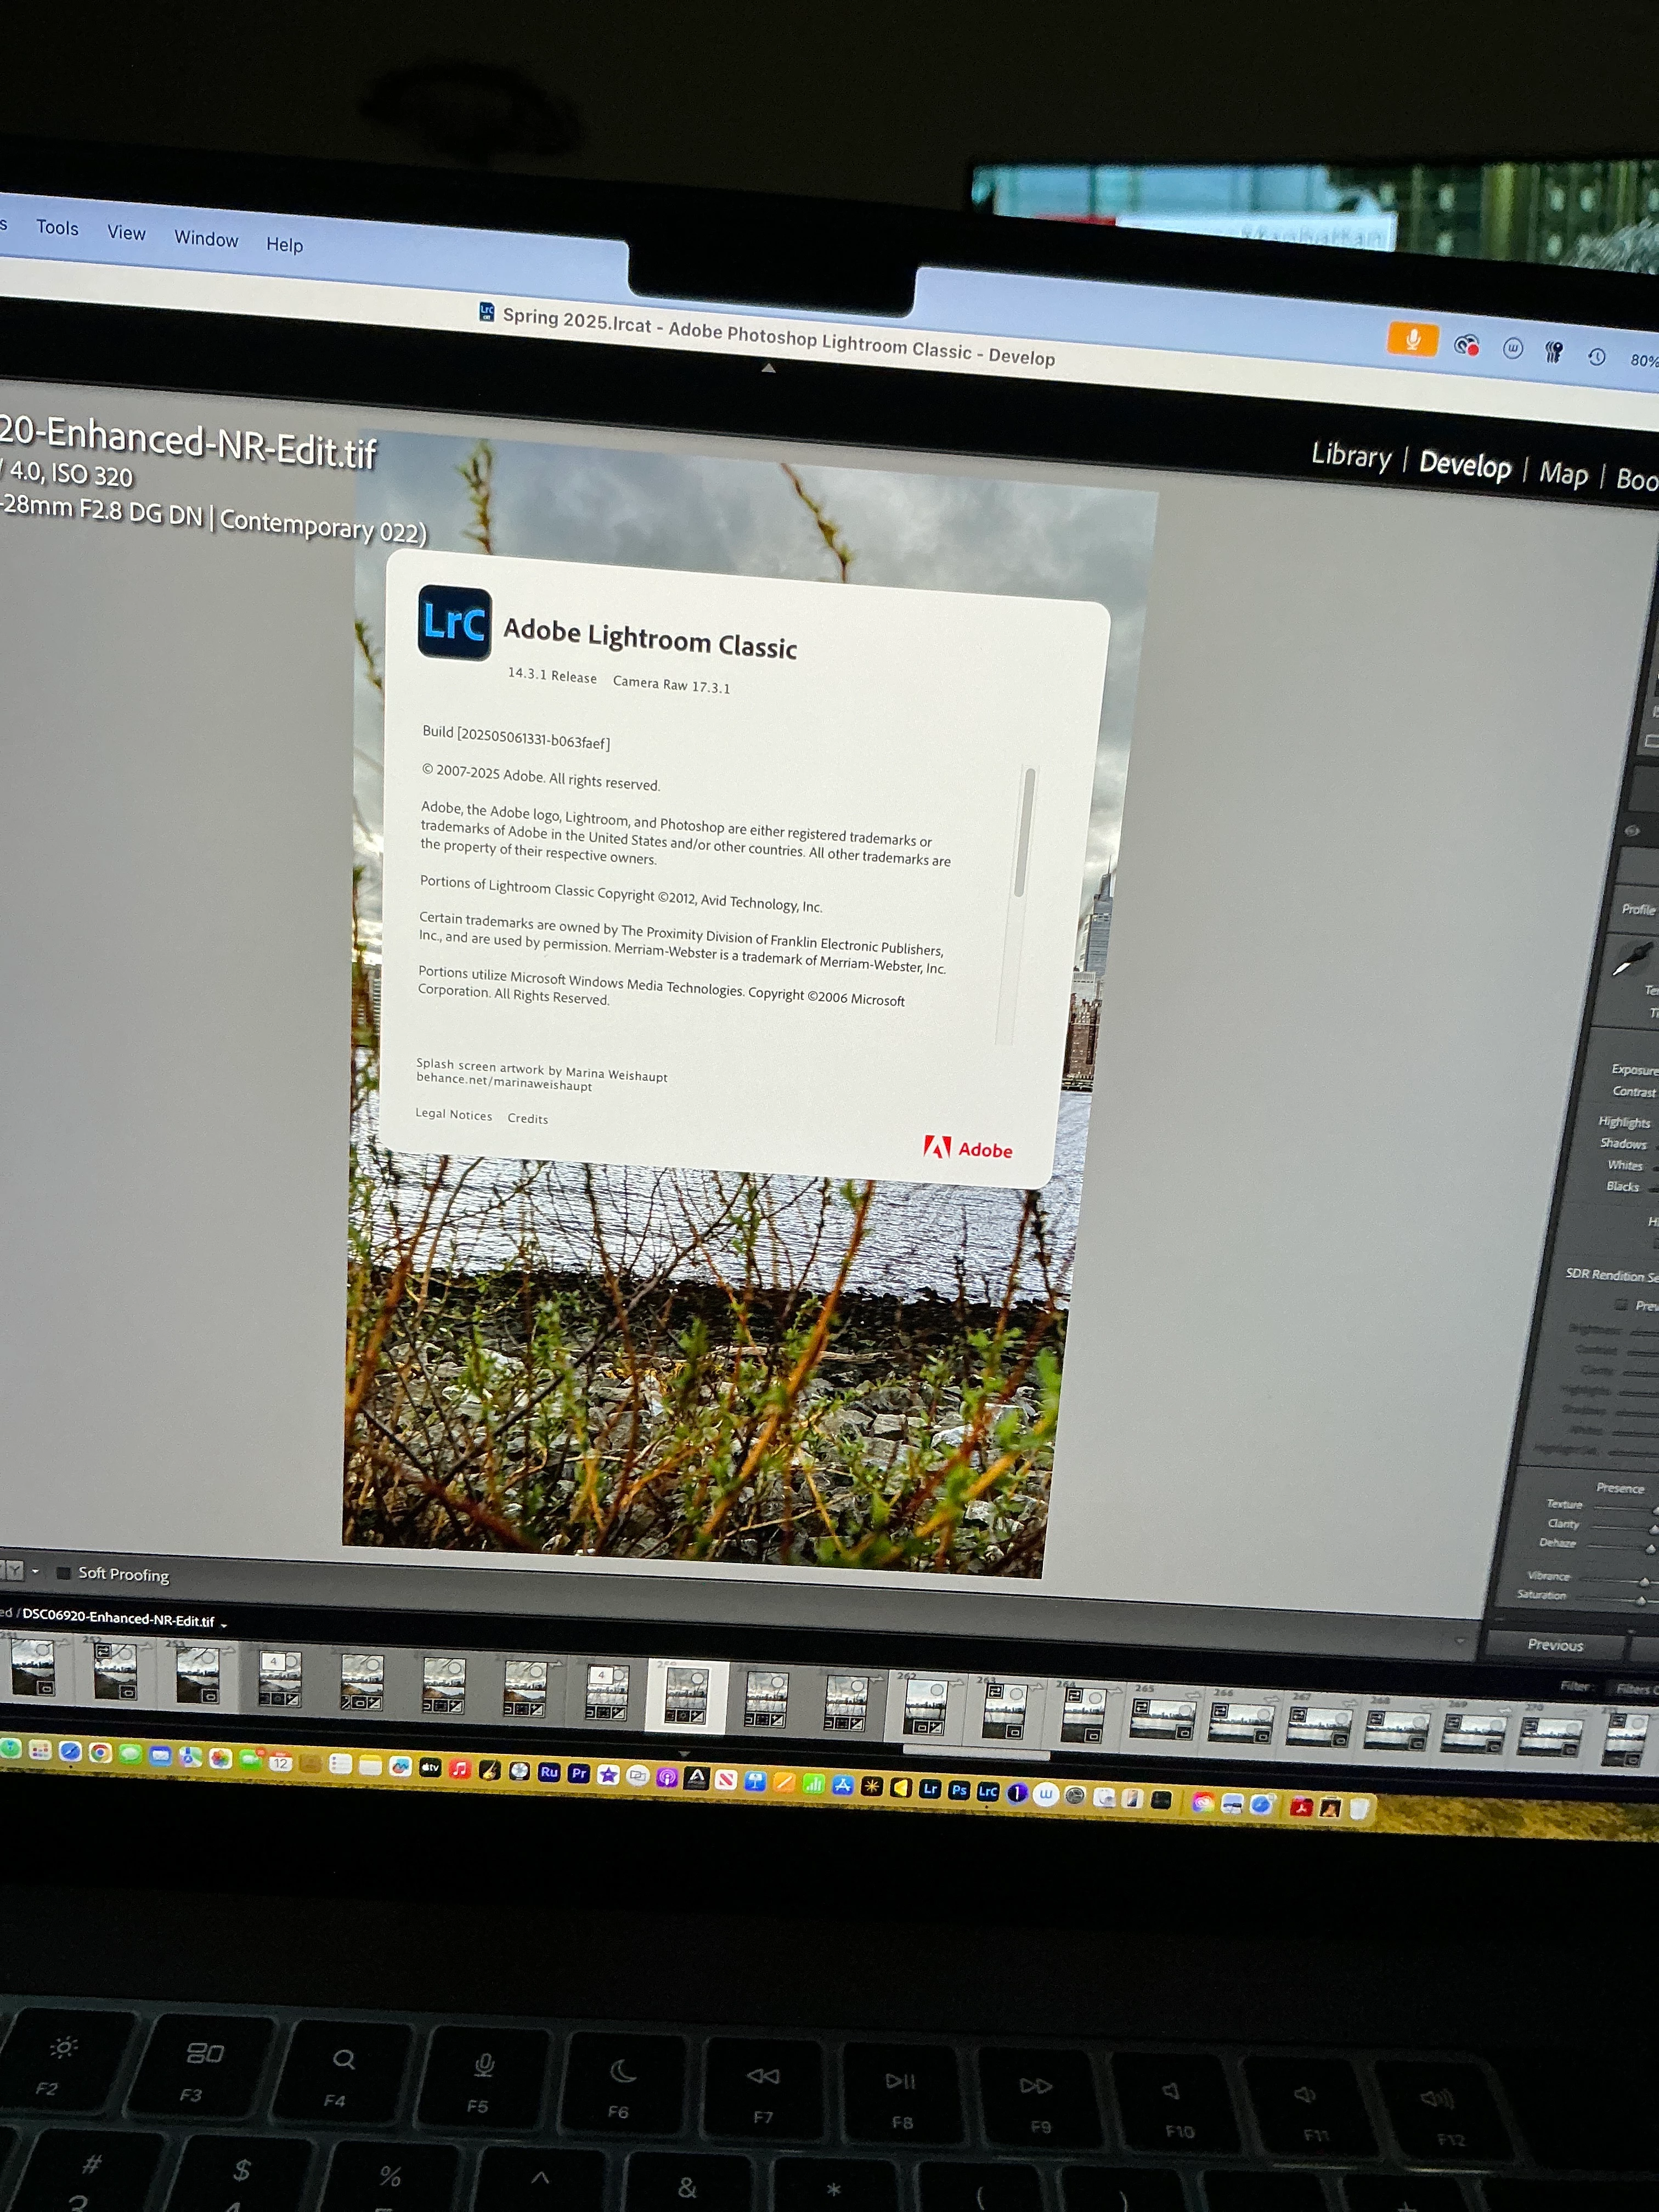
Task: Open the Window menu
Action: coord(206,238)
